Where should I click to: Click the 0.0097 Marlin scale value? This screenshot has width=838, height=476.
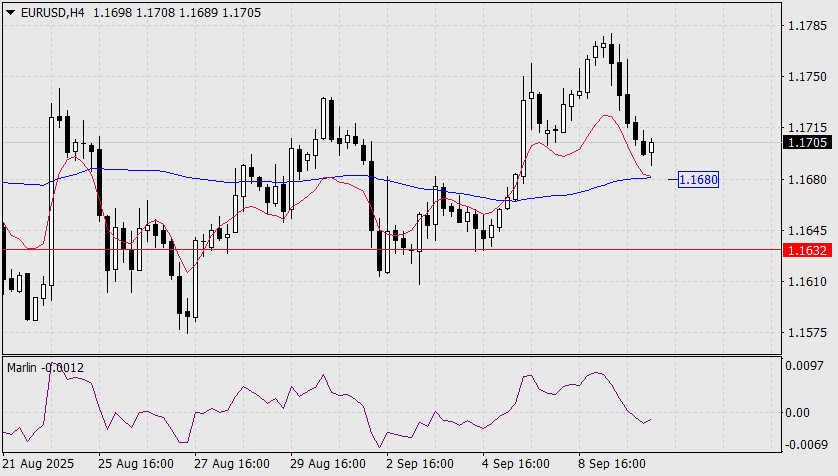point(804,366)
